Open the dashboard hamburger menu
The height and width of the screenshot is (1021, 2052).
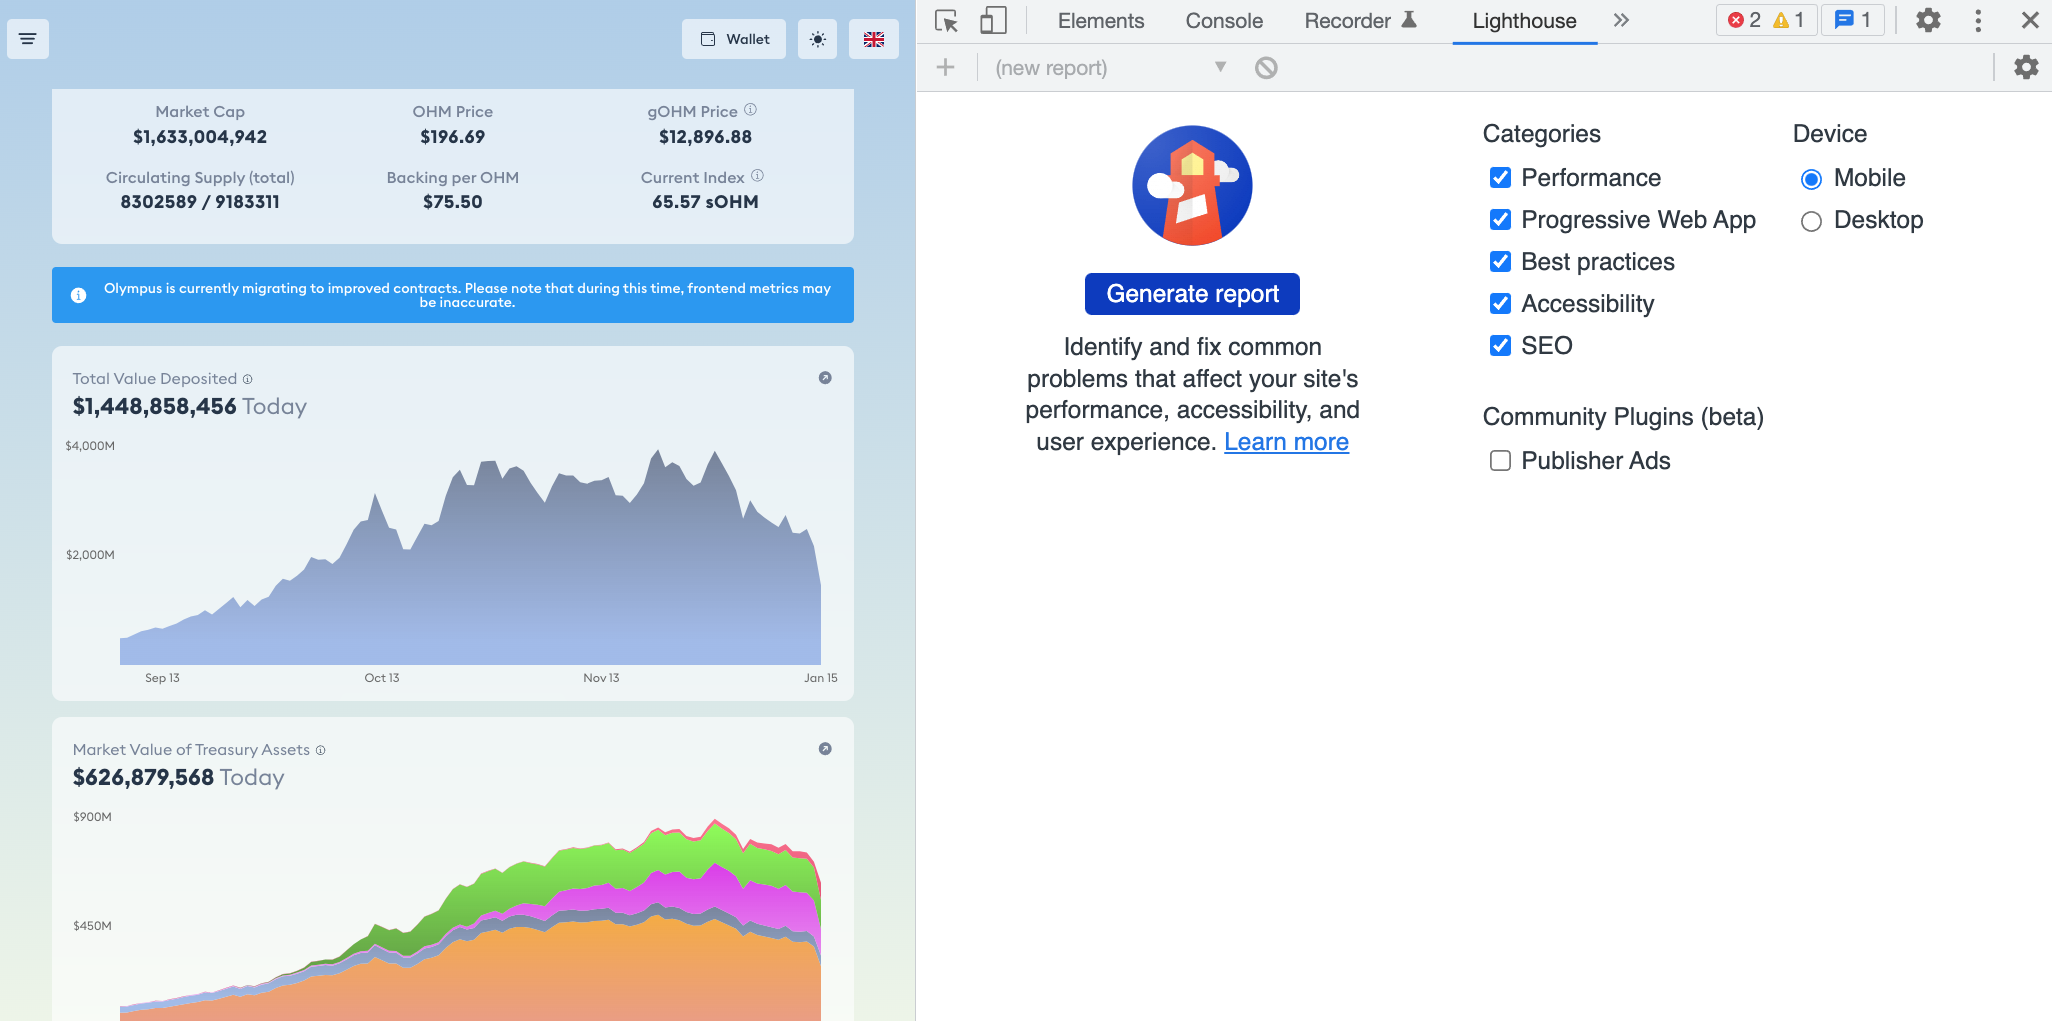pos(27,38)
